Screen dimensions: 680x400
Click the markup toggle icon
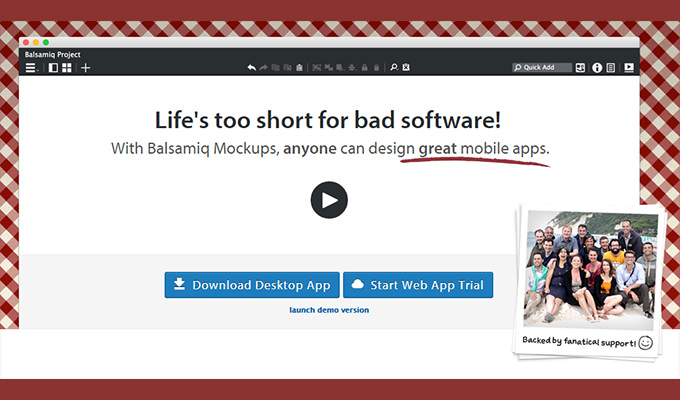tap(406, 67)
